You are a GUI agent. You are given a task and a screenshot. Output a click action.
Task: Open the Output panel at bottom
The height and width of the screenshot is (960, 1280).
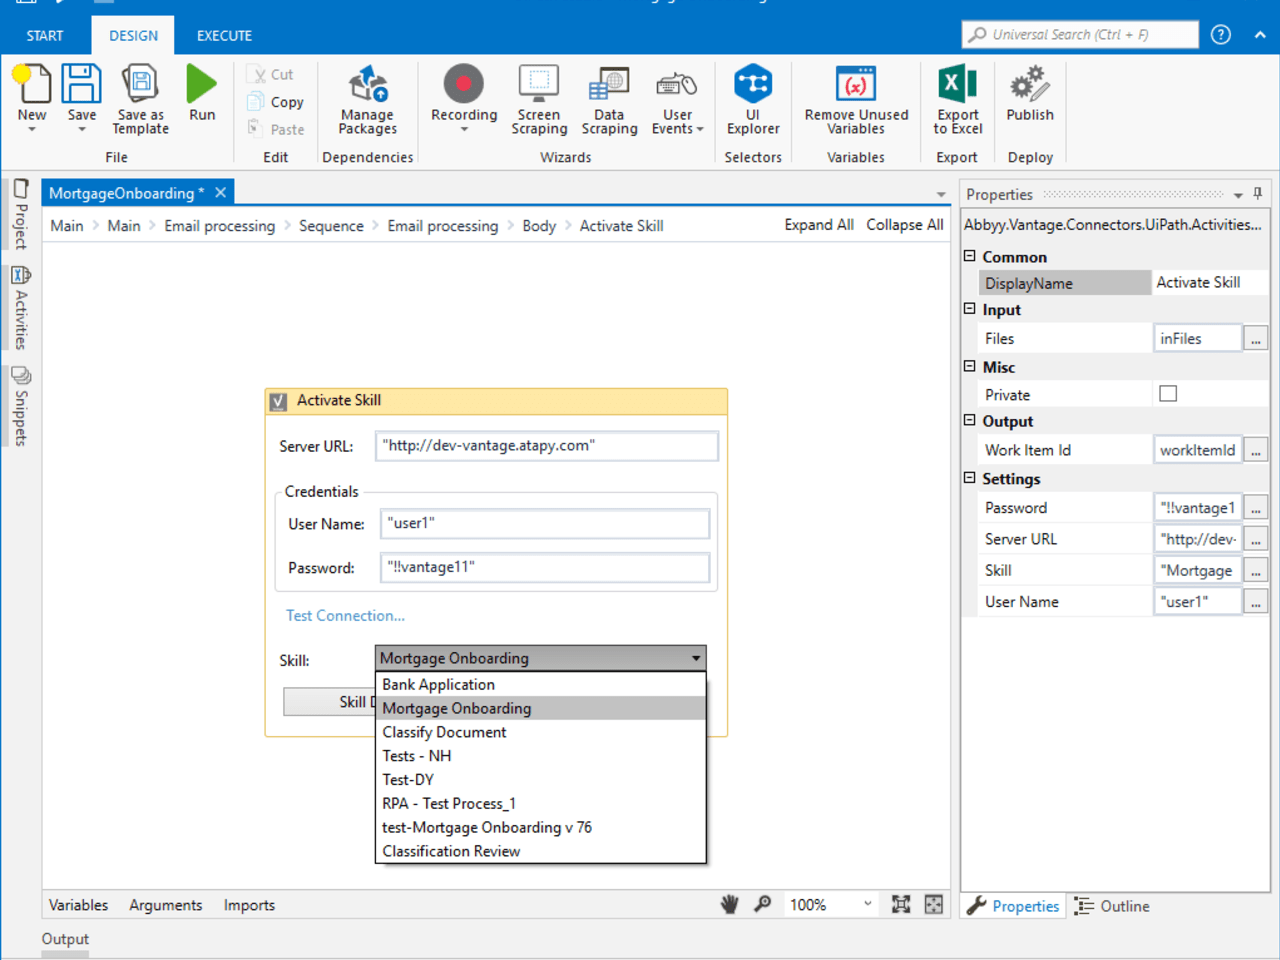click(65, 938)
